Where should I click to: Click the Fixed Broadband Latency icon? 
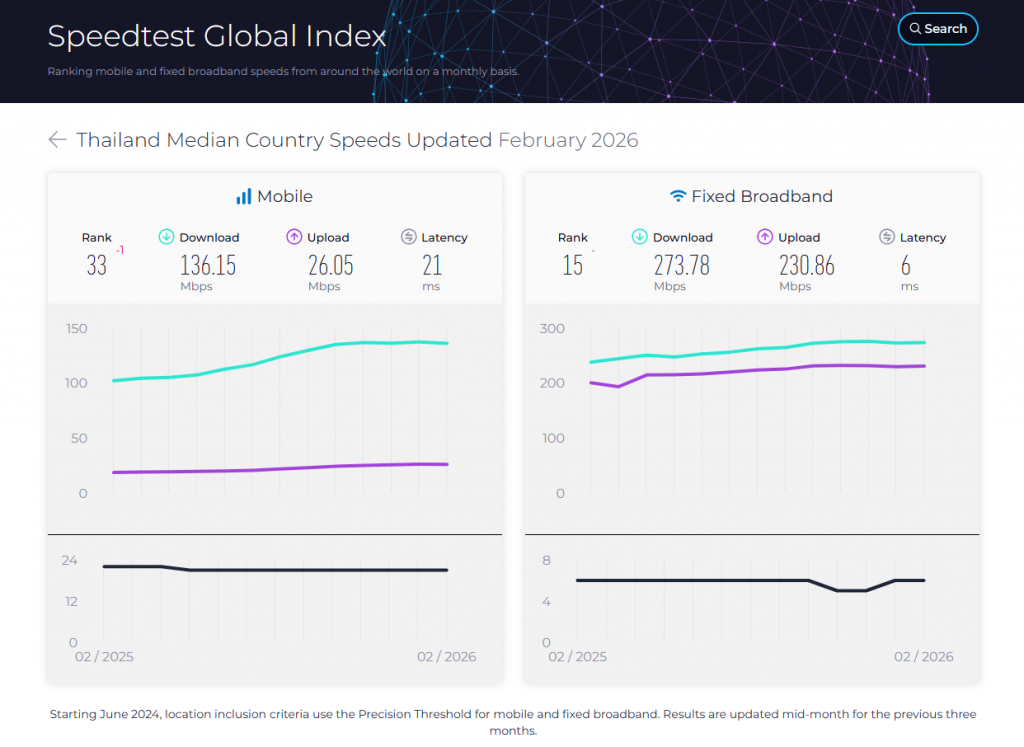coord(887,237)
